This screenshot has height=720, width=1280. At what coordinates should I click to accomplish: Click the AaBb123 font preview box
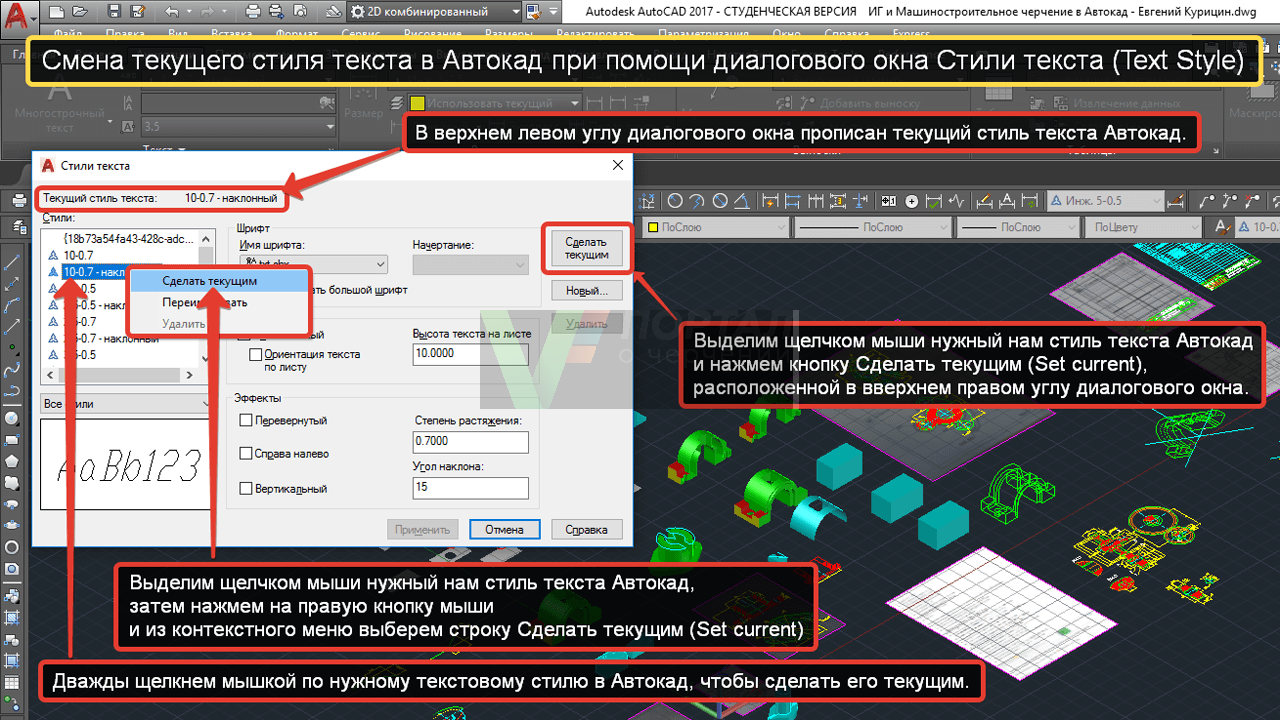coord(126,467)
